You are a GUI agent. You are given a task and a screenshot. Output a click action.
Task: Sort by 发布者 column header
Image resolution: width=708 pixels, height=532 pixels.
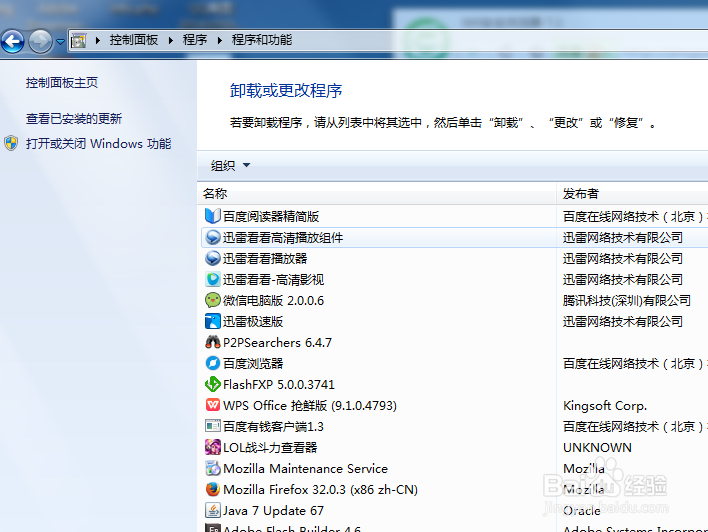point(581,194)
